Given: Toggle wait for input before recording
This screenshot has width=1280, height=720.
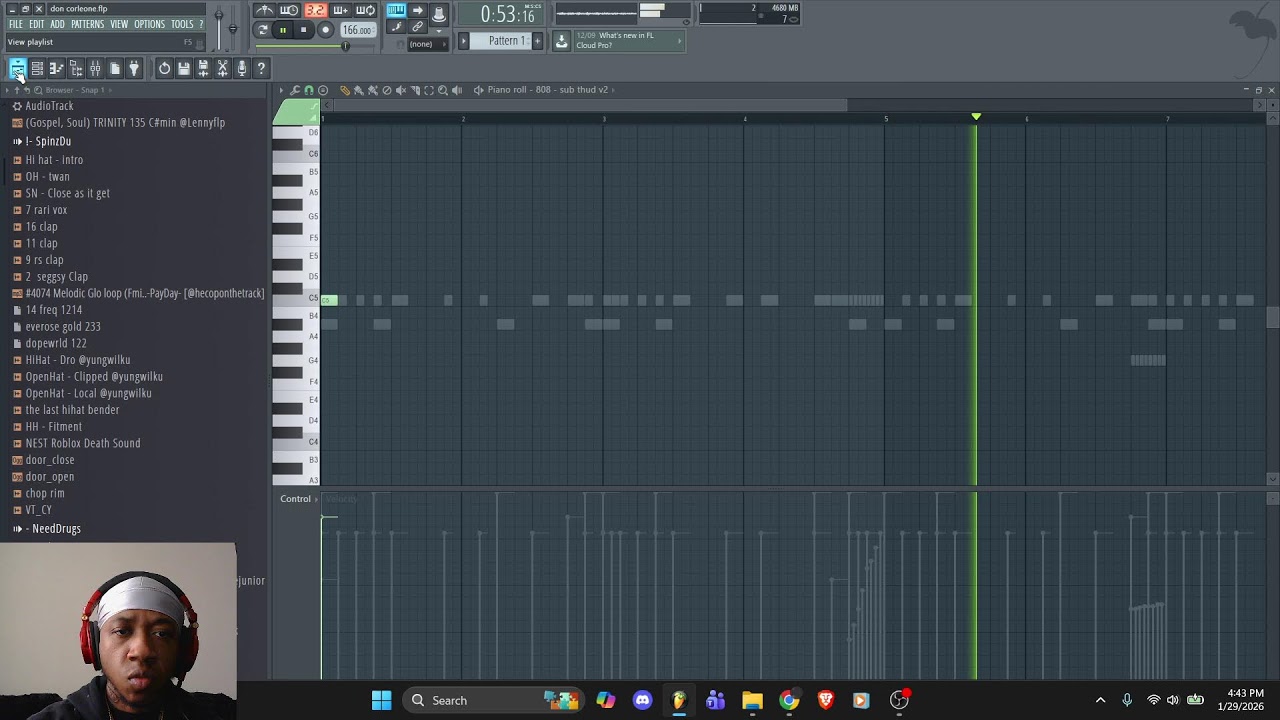Looking at the screenshot, I should point(289,10).
